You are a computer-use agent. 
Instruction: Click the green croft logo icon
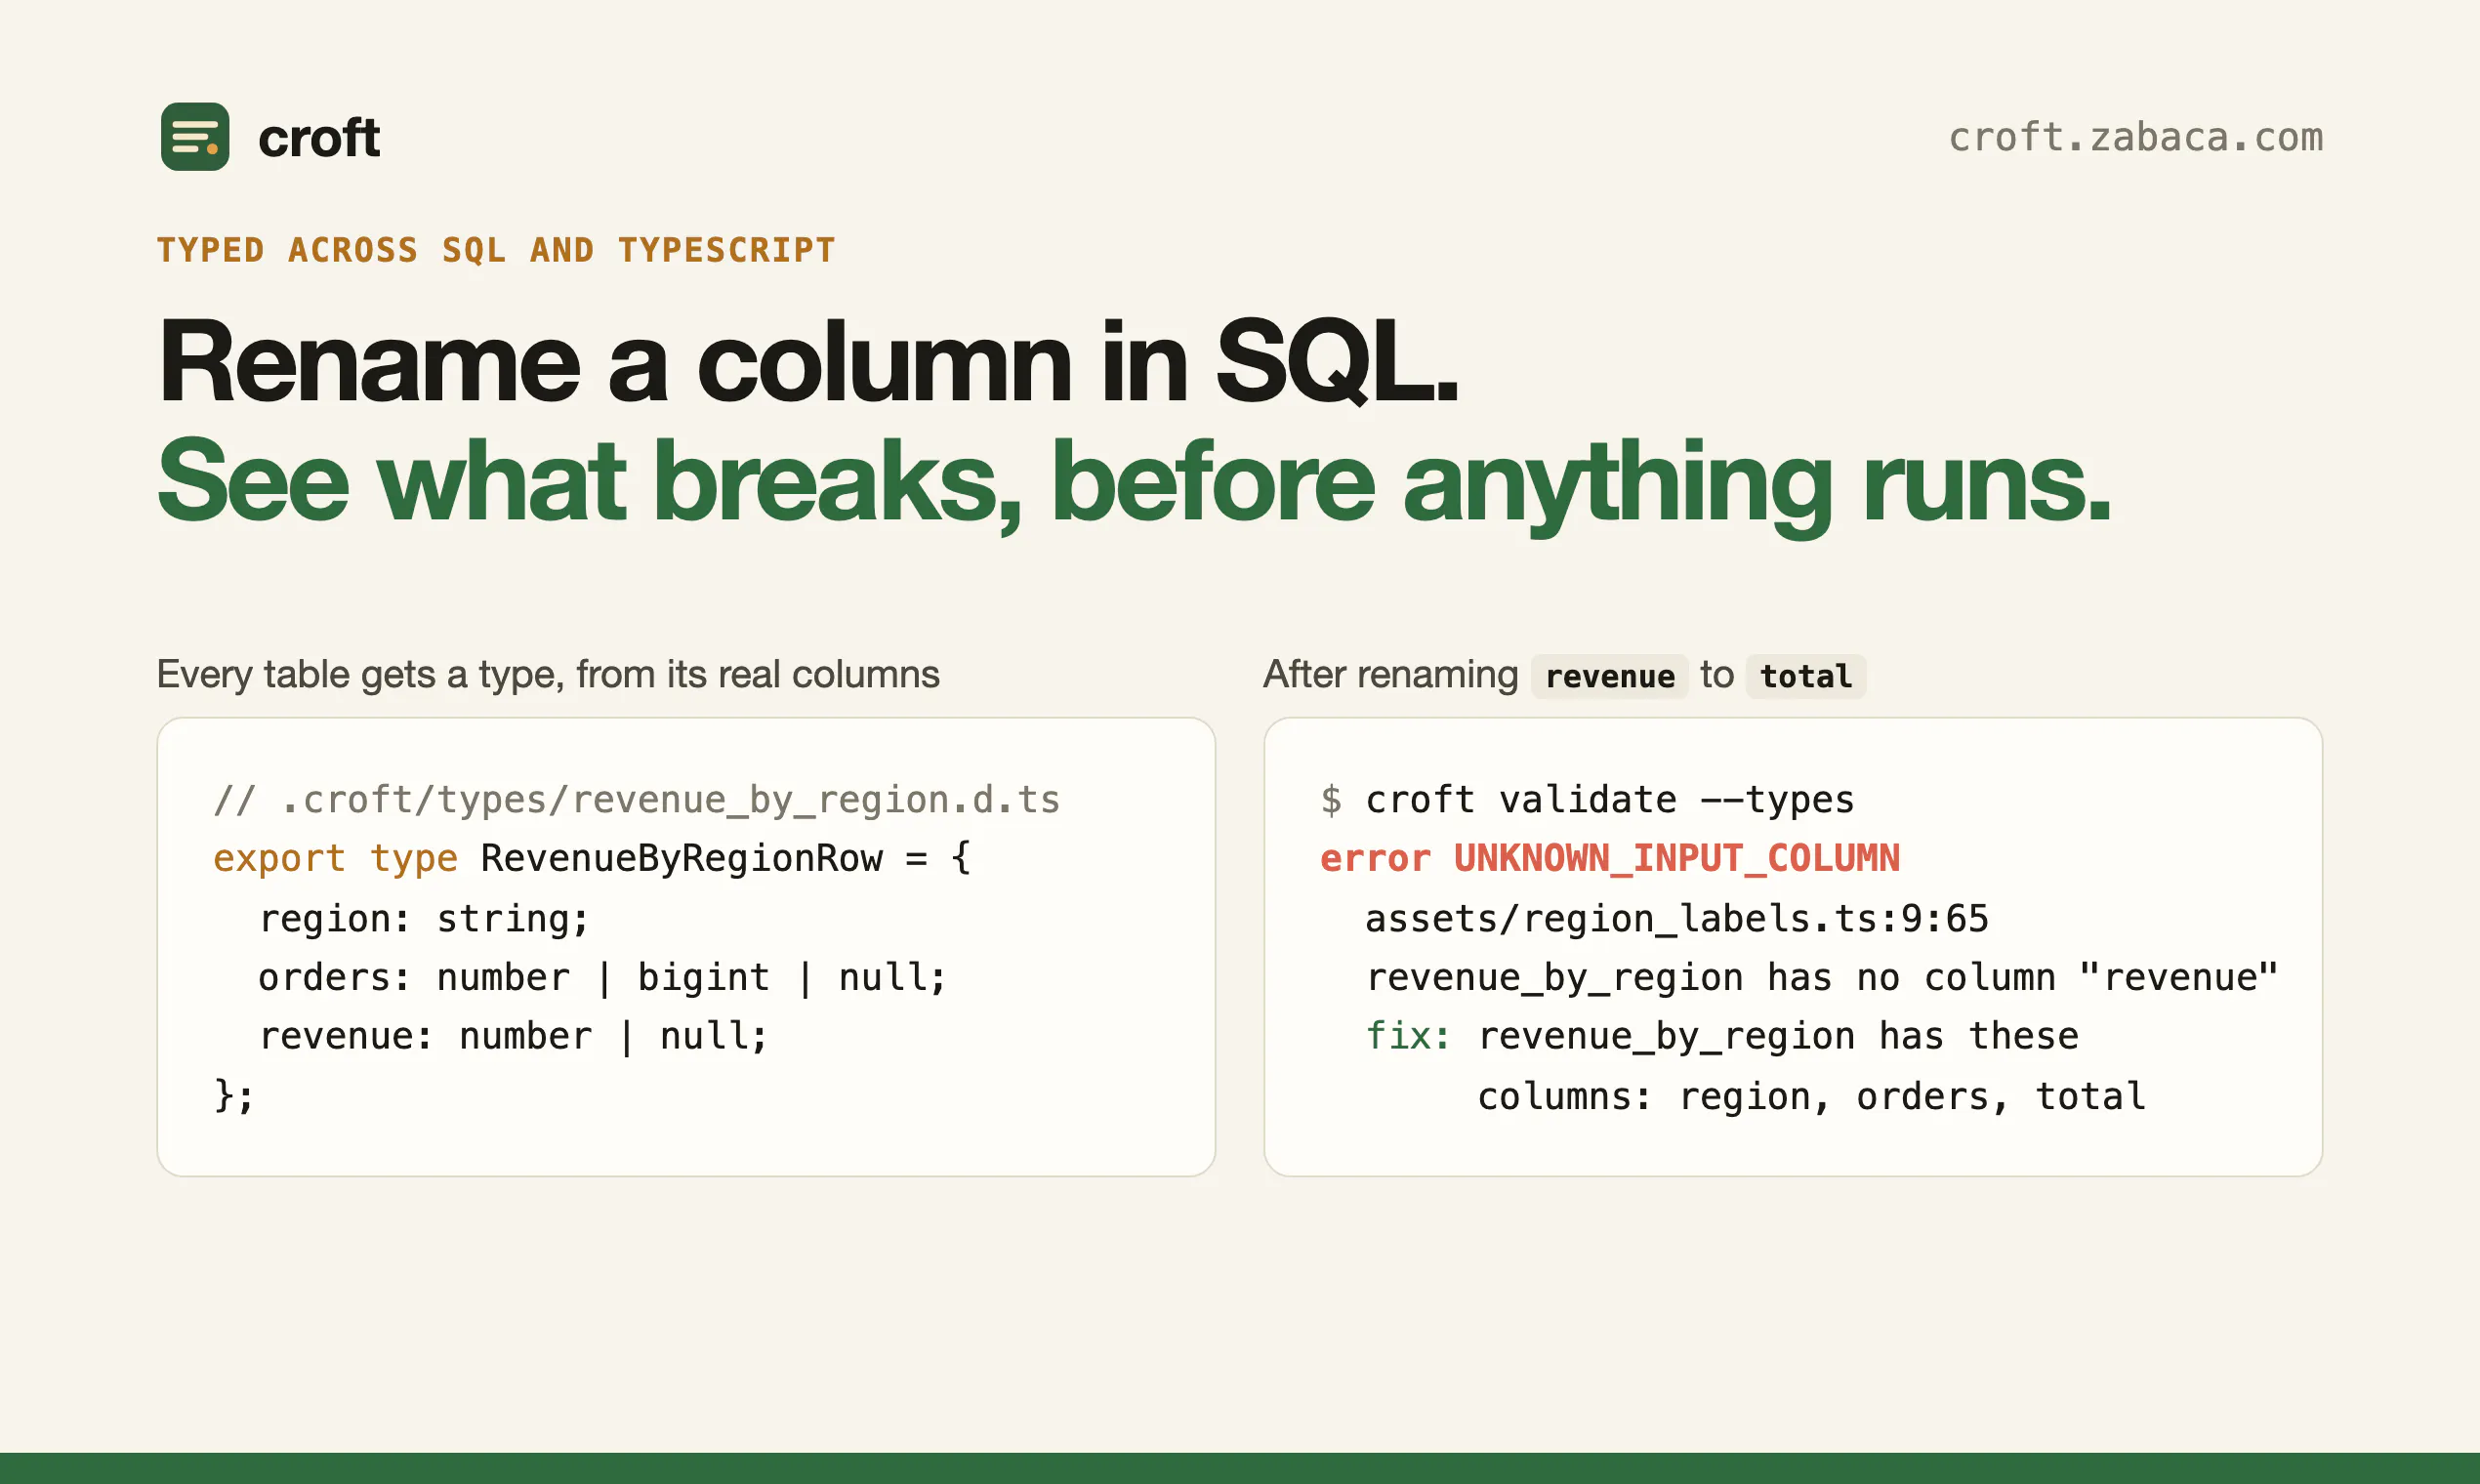click(195, 136)
